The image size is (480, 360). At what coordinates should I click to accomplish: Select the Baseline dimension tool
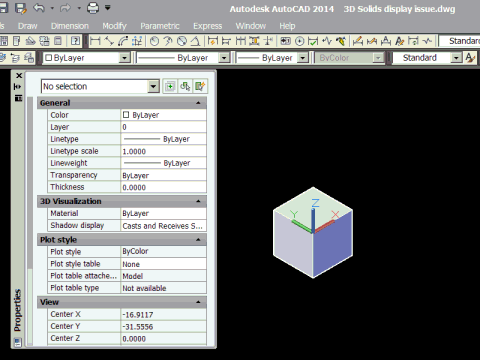click(226, 41)
